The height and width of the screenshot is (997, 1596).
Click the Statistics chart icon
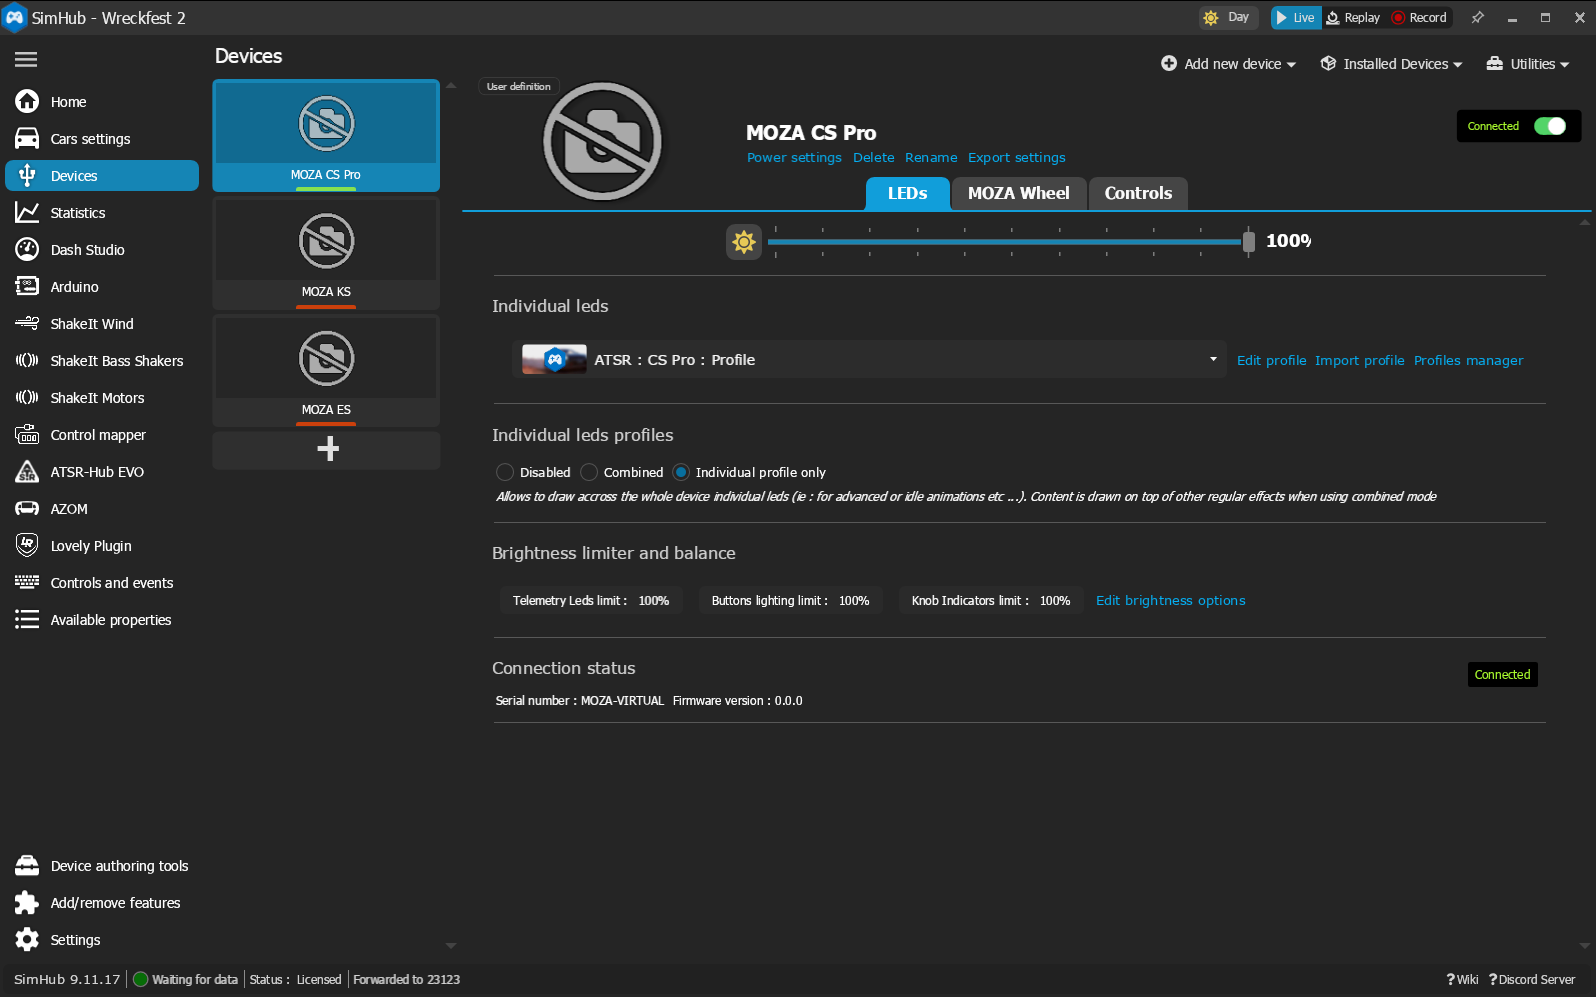(x=27, y=213)
